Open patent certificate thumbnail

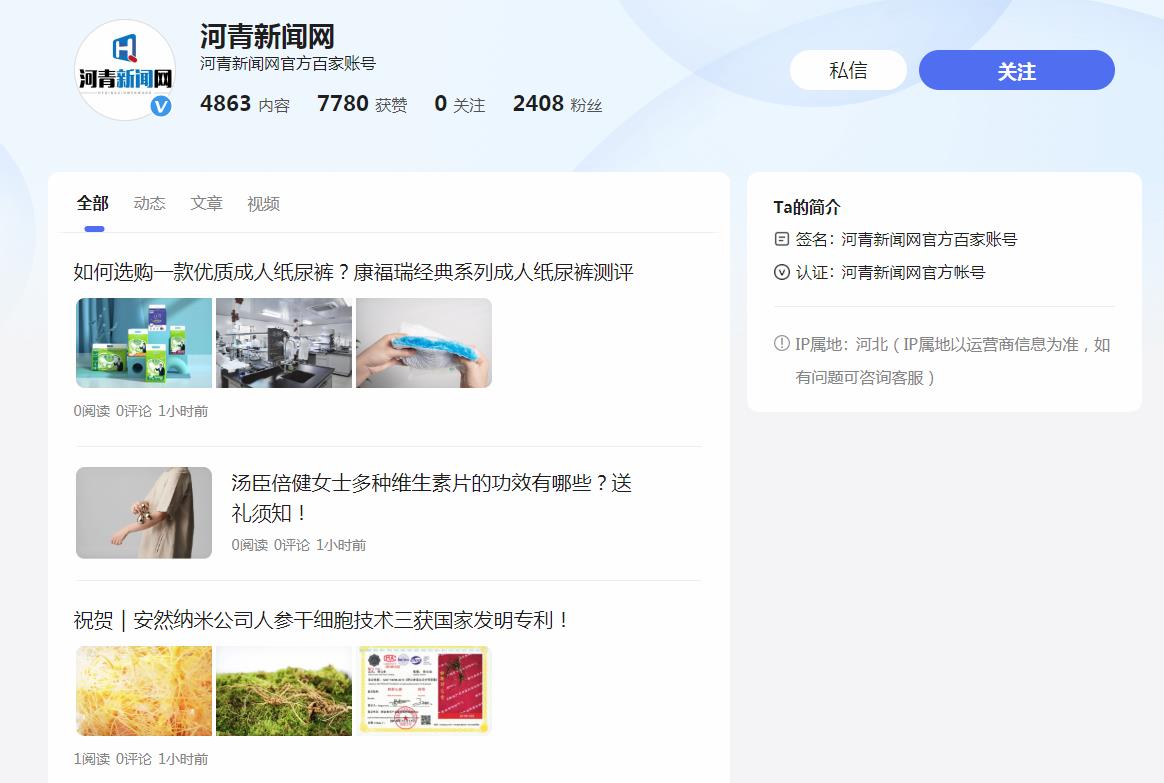point(424,691)
